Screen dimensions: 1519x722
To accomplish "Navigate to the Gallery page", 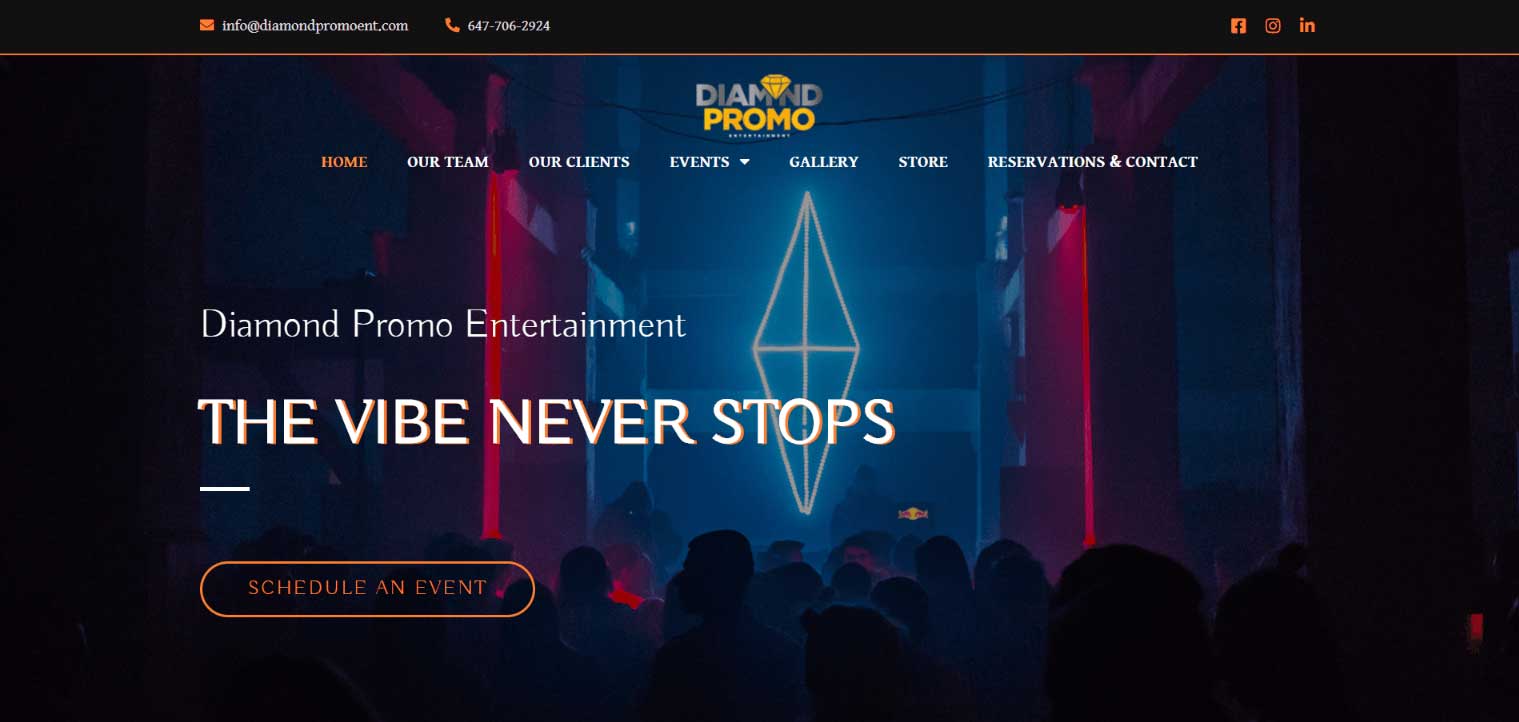I will [824, 162].
